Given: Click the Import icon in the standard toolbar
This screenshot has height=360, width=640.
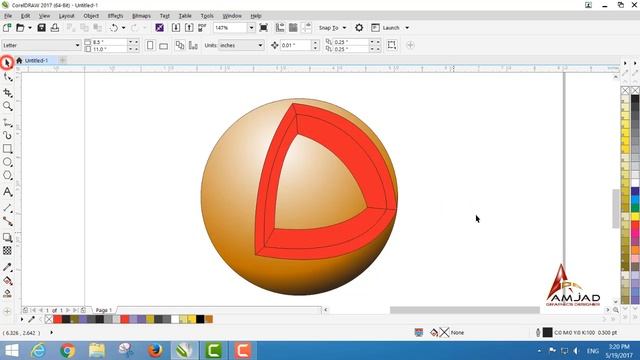Looking at the screenshot, I should (176, 28).
